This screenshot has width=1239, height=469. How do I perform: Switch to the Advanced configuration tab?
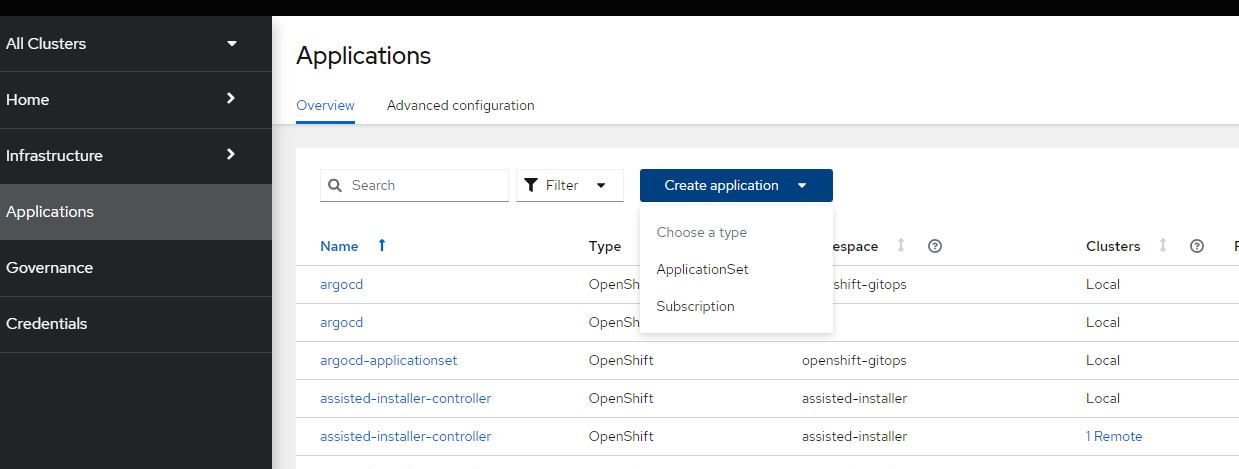[460, 105]
